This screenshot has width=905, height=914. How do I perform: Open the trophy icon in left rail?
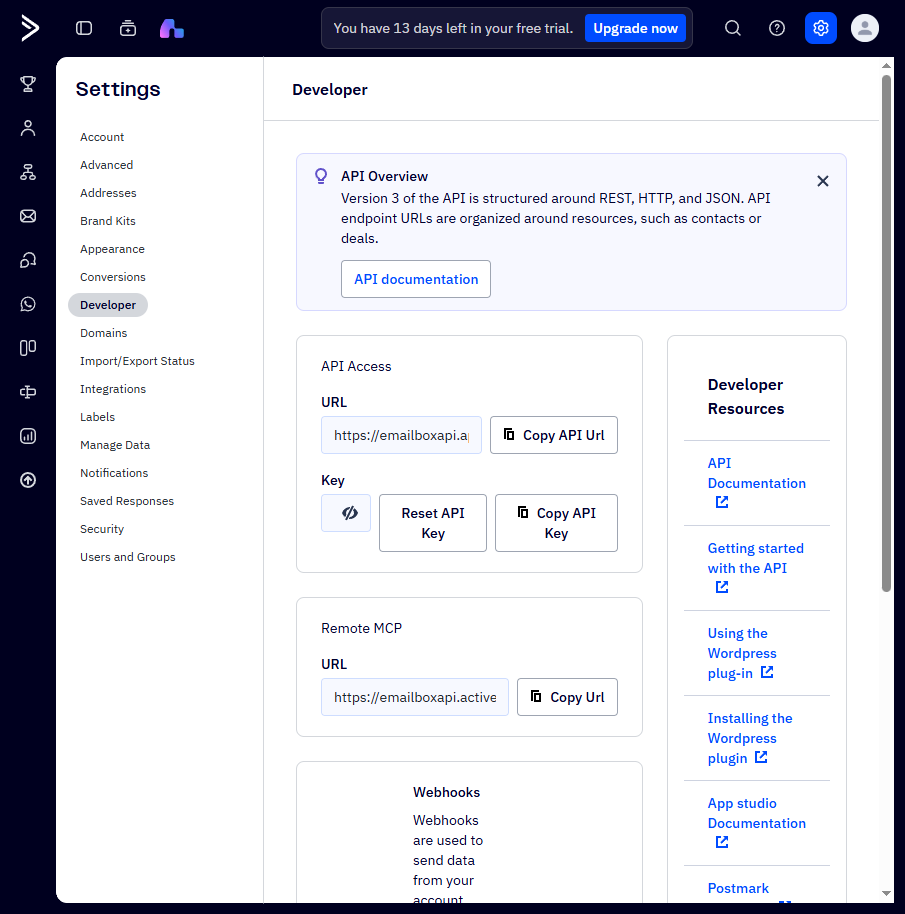[28, 84]
